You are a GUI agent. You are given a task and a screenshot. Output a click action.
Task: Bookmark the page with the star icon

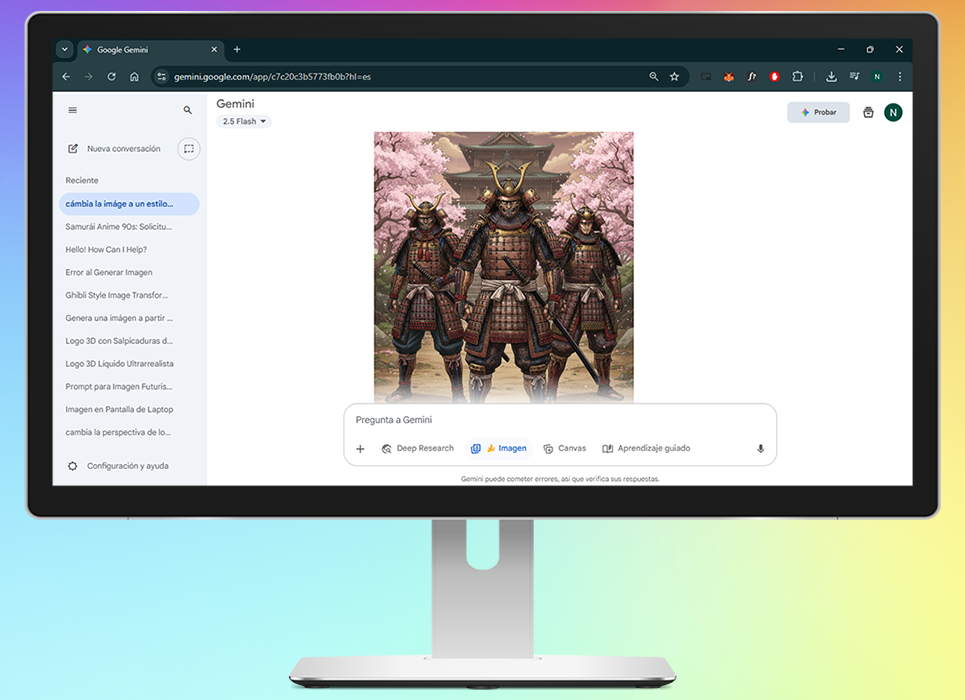point(674,76)
